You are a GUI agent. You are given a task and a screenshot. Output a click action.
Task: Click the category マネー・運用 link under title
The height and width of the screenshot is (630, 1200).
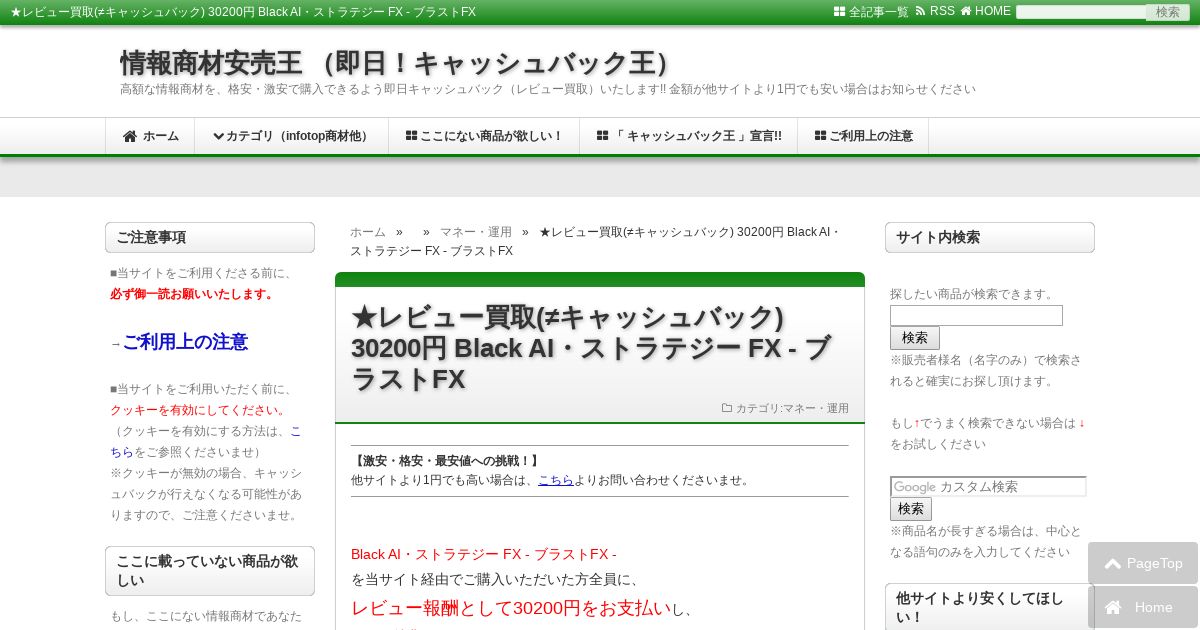[816, 408]
